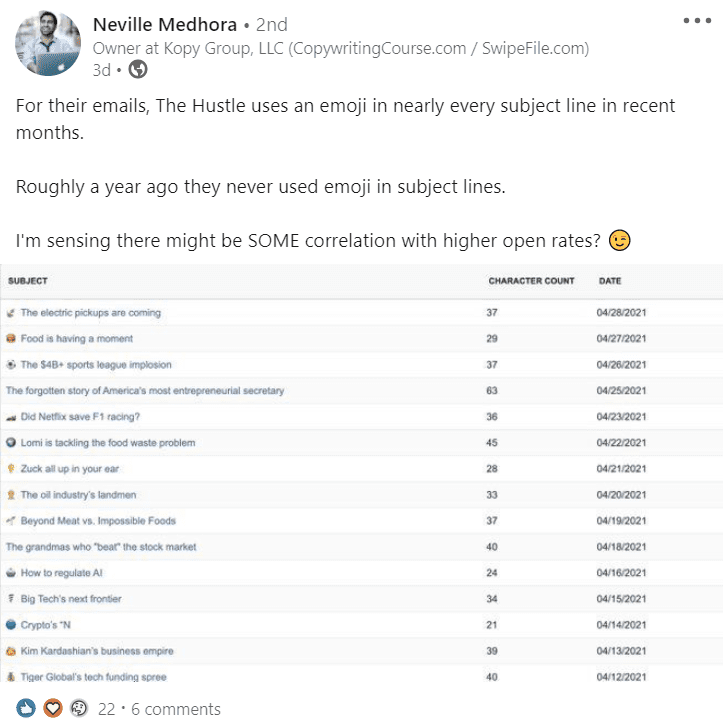Sort by the DATE column header

click(610, 281)
